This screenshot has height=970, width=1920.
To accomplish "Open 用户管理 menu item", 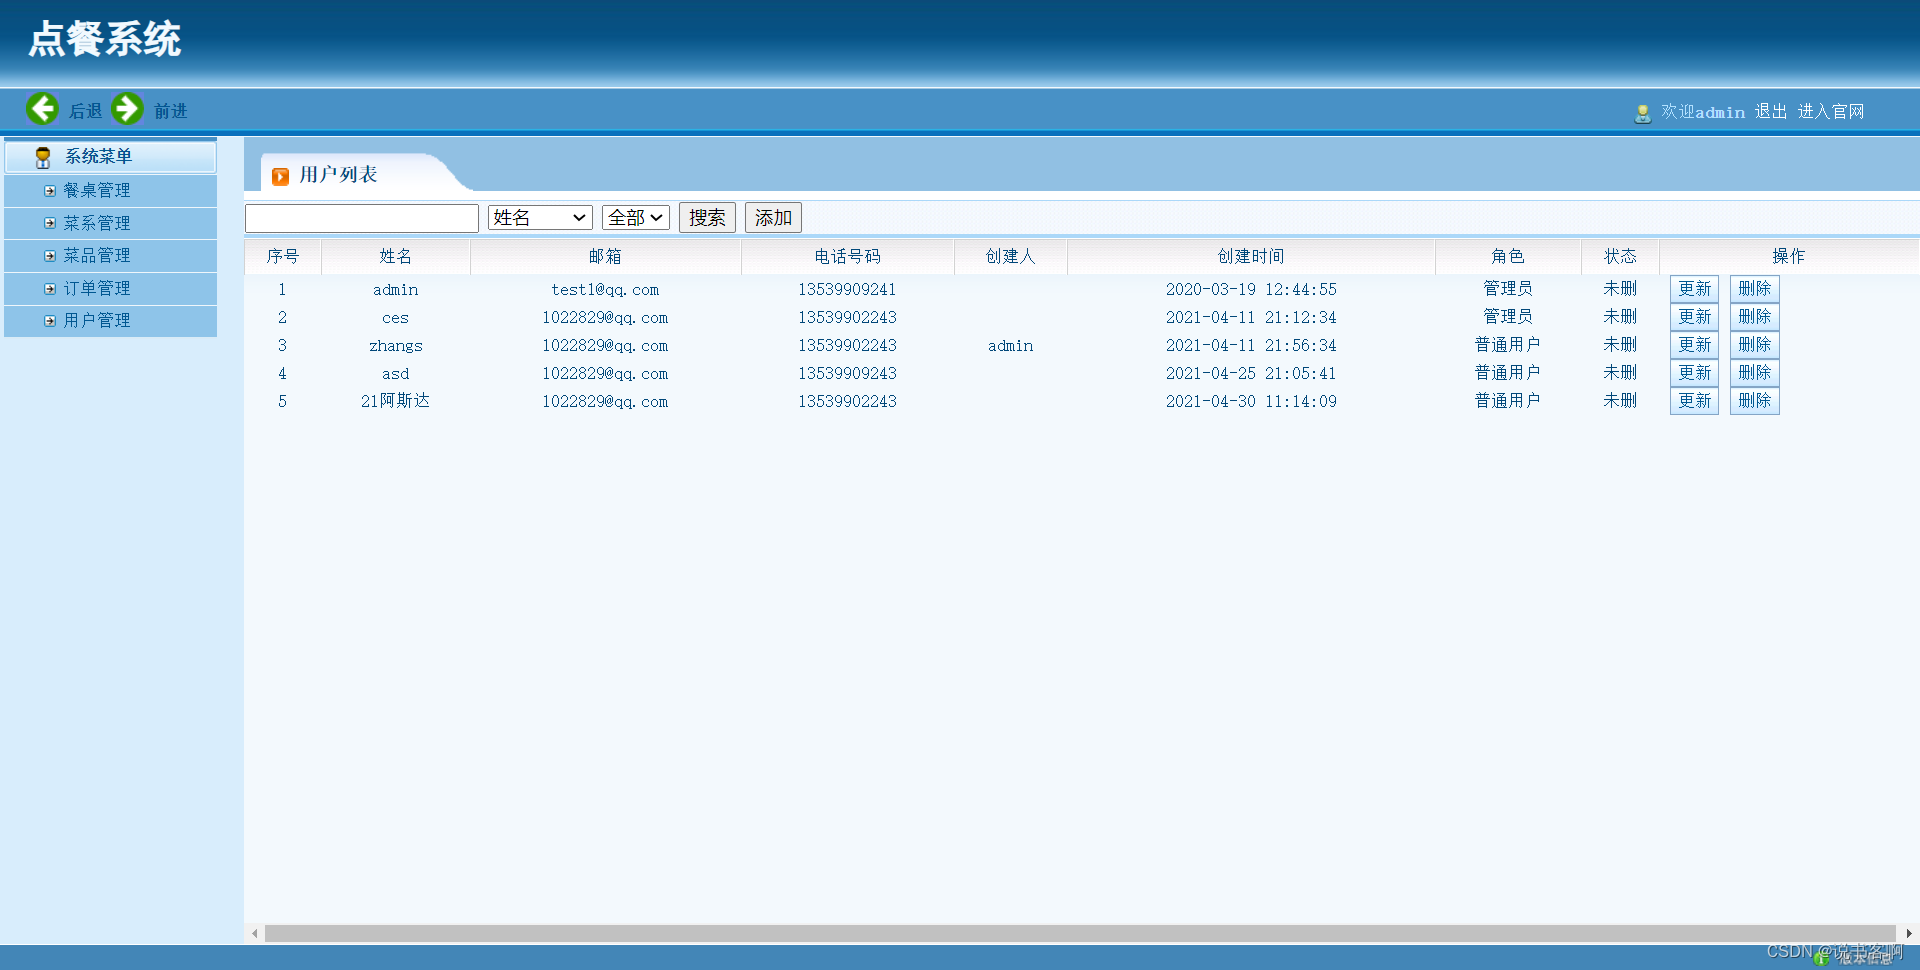I will coord(97,321).
